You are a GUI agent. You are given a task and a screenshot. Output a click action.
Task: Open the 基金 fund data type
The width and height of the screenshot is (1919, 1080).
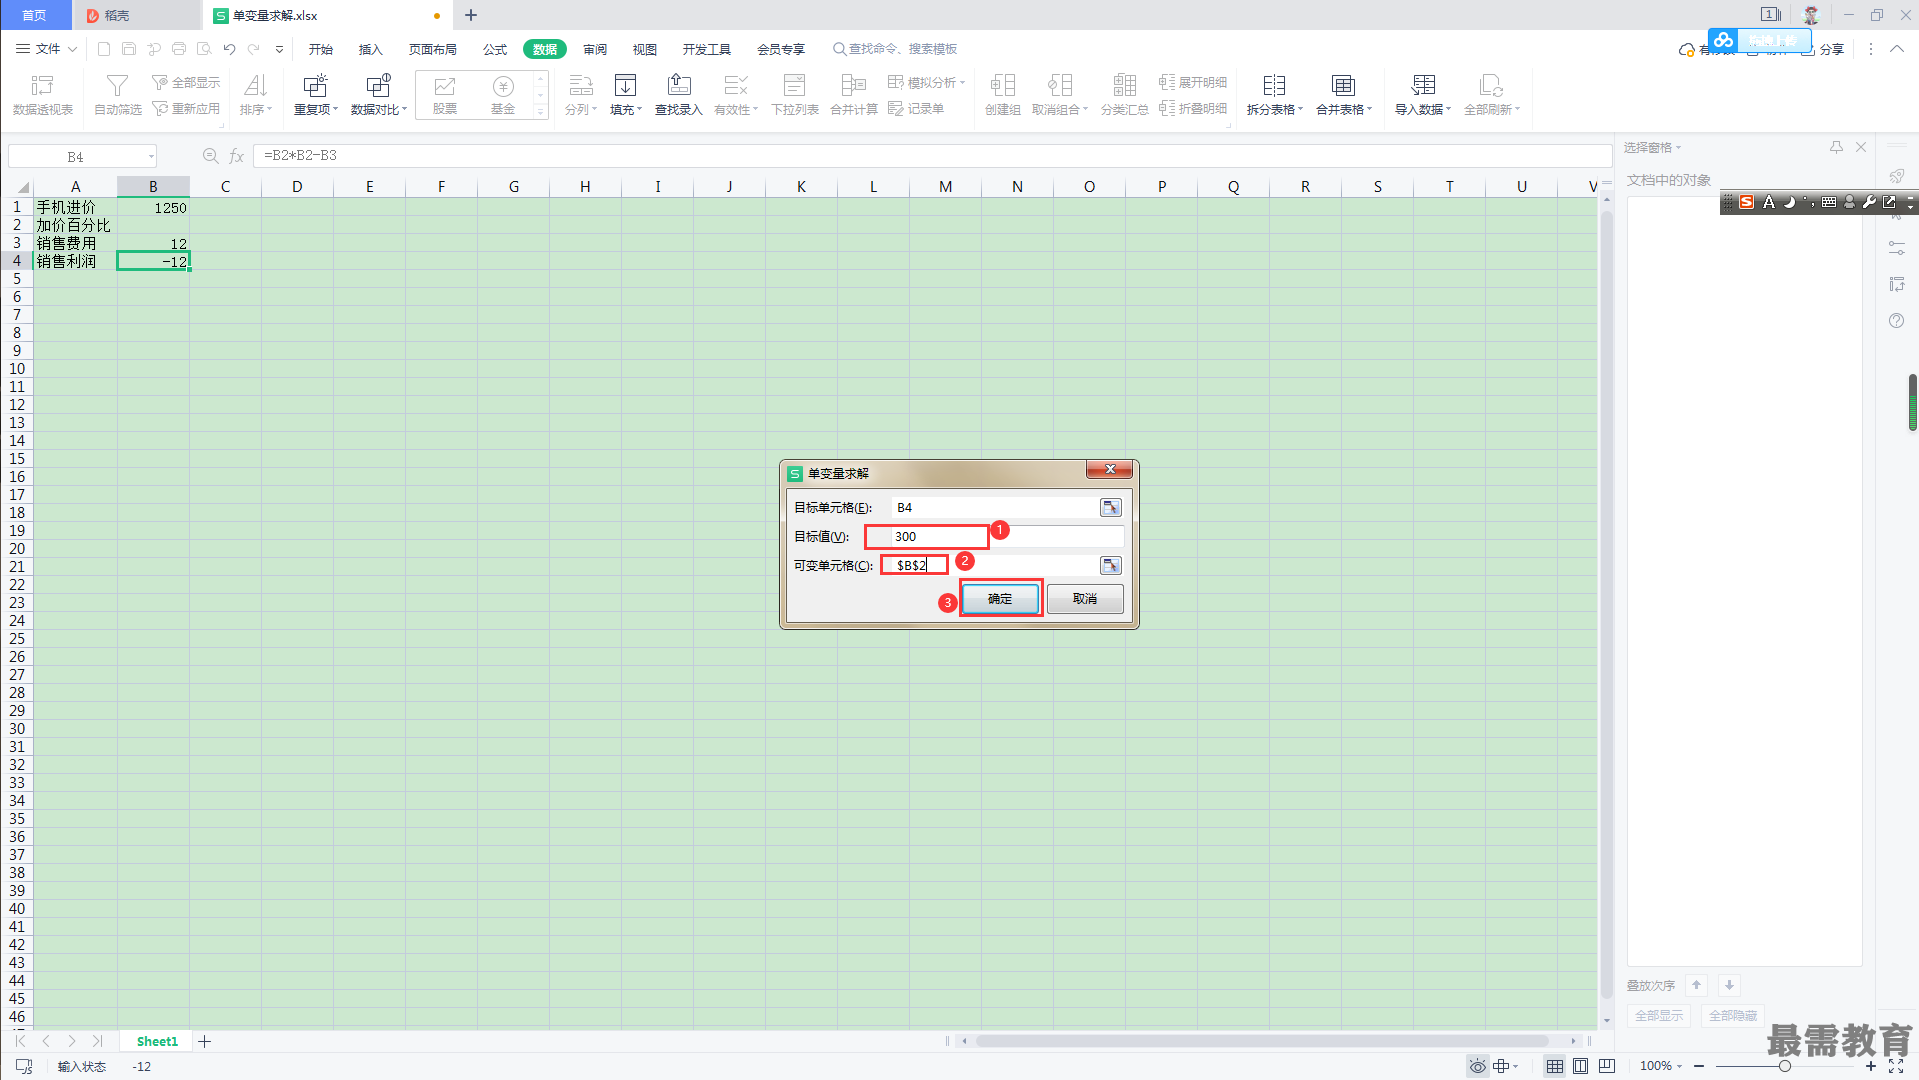[503, 95]
